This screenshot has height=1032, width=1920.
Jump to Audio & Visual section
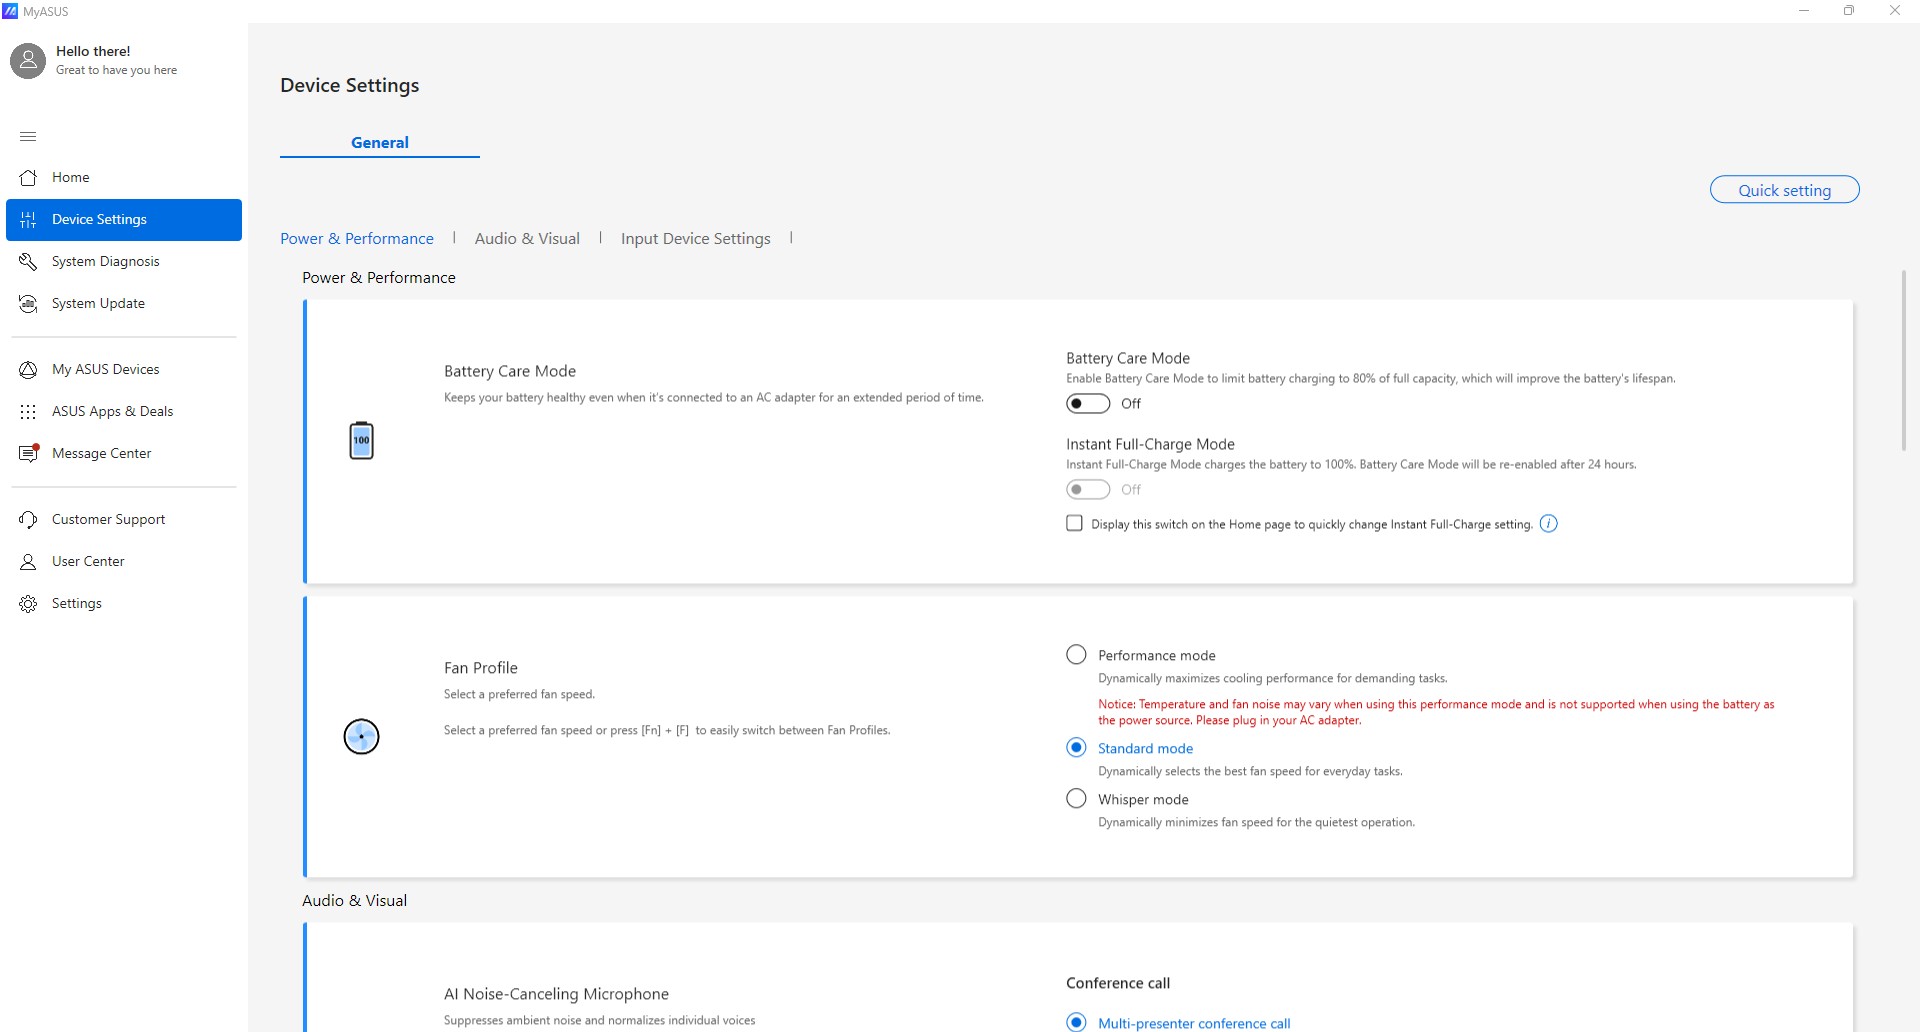[527, 239]
